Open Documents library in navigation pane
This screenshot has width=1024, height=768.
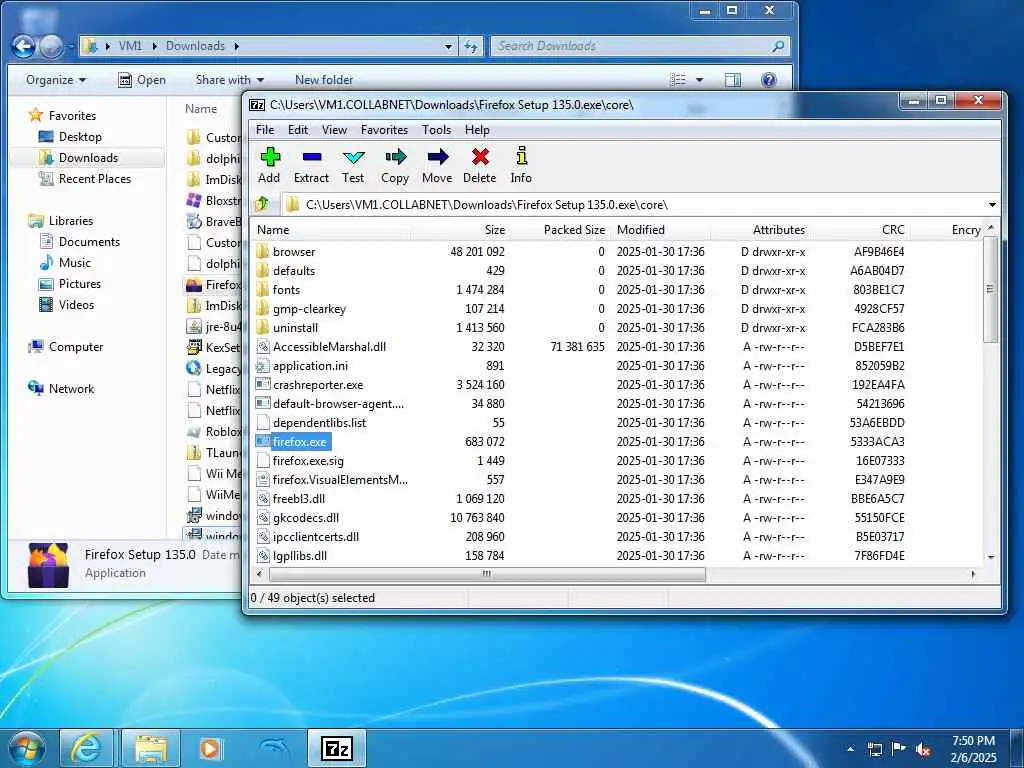(x=81, y=242)
